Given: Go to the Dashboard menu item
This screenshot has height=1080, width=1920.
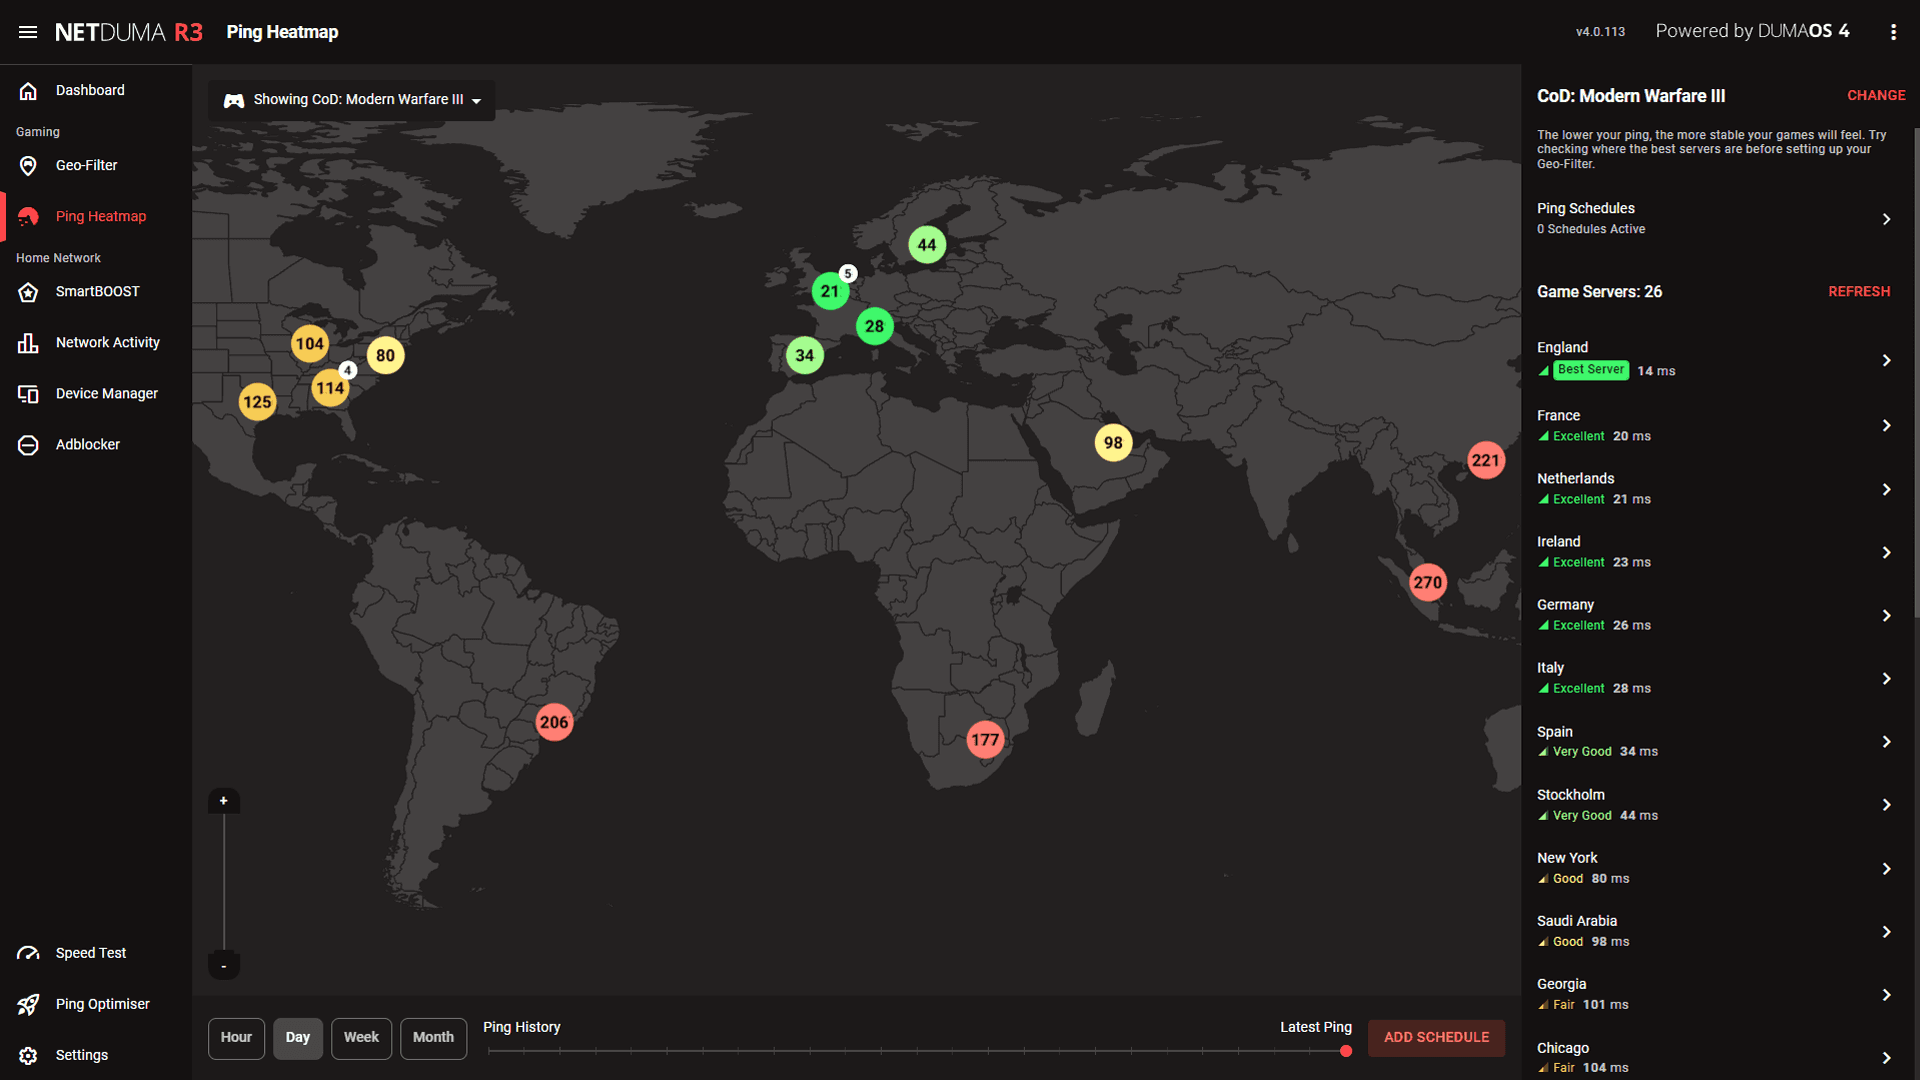Looking at the screenshot, I should tap(90, 90).
